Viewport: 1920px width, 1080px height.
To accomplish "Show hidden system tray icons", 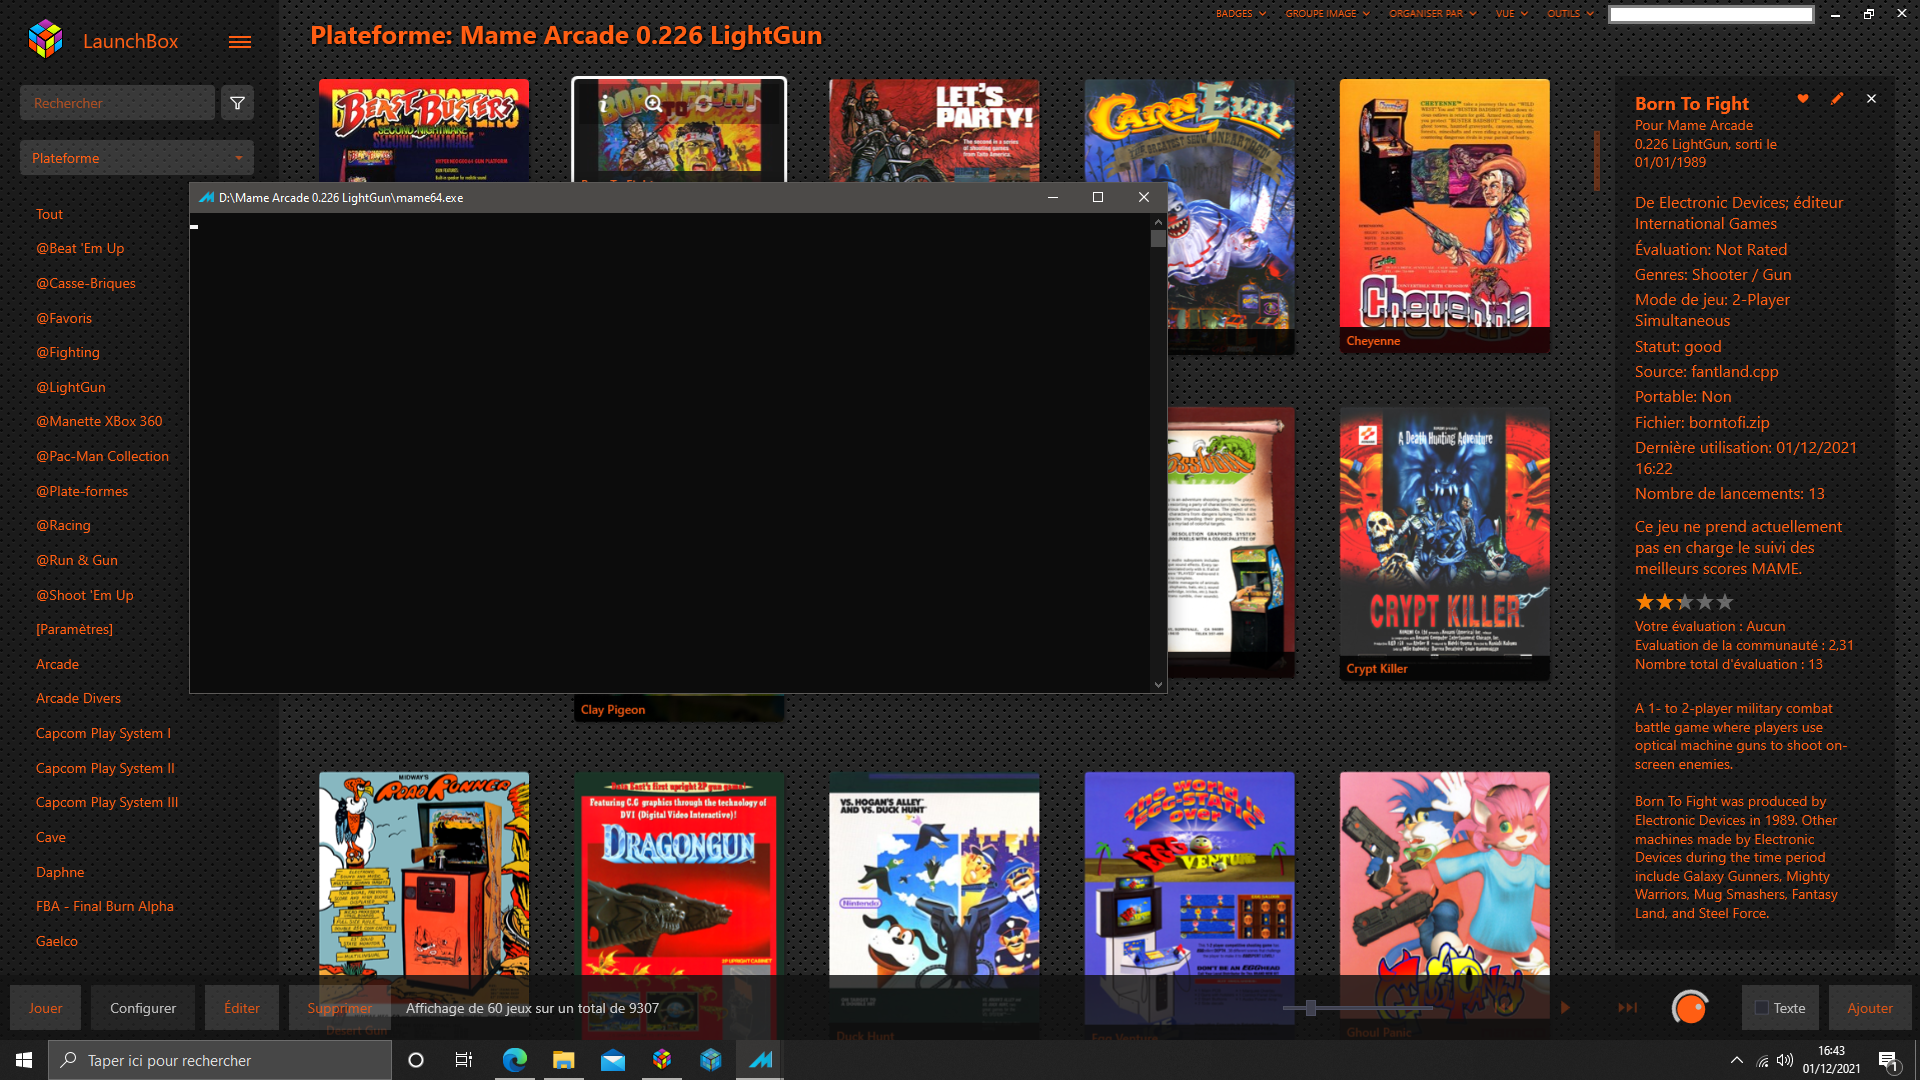I will click(x=1737, y=1060).
